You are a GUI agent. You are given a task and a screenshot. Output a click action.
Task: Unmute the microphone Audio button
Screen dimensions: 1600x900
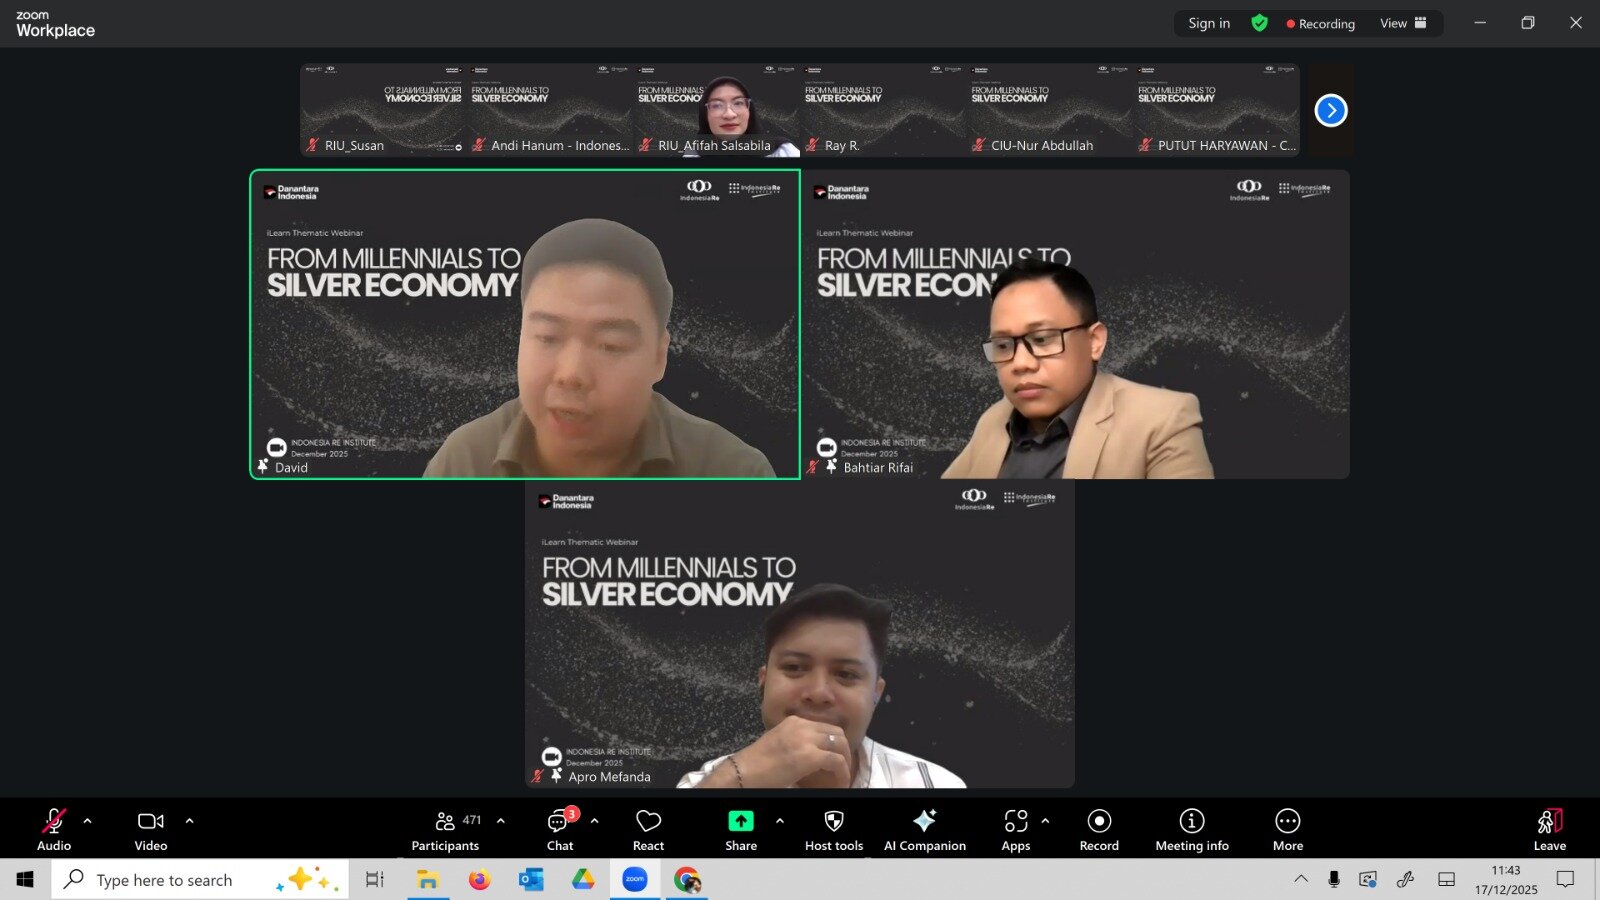(54, 830)
